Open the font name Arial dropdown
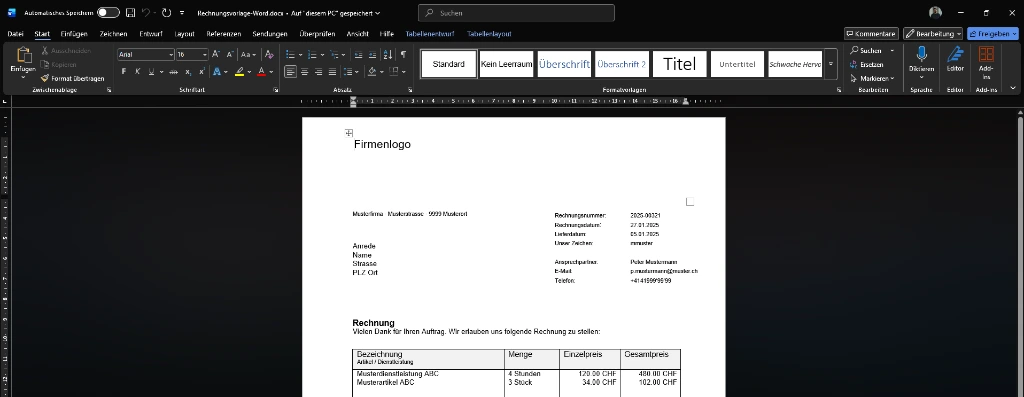The width and height of the screenshot is (1024, 397). click(x=171, y=55)
